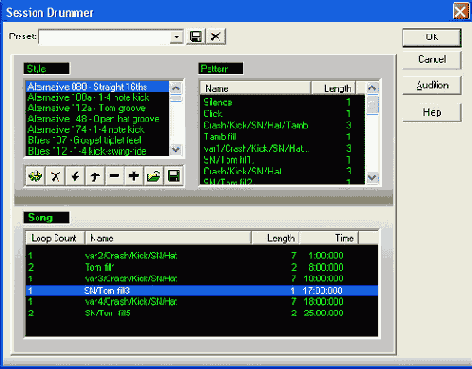Image resolution: width=472 pixels, height=369 pixels.
Task: Click the first icon in the song toolbar
Action: [x=35, y=176]
